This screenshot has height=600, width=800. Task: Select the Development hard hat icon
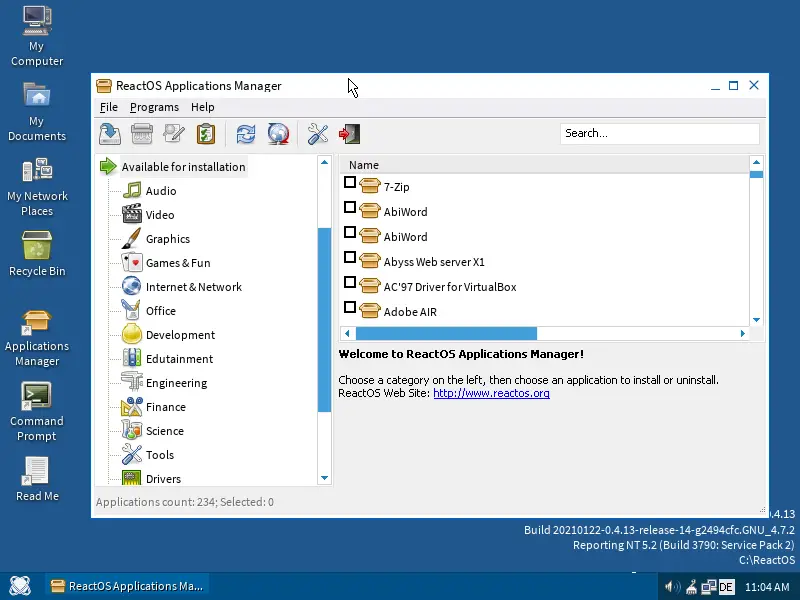click(x=132, y=334)
